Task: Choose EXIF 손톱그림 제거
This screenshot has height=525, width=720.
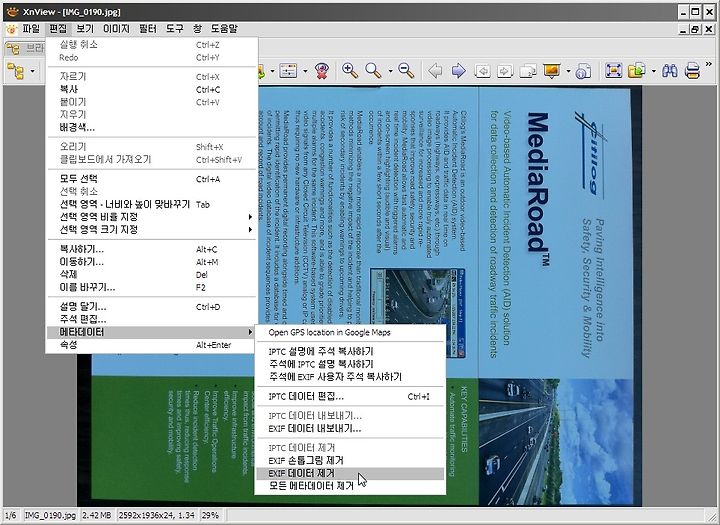Action: point(350,460)
